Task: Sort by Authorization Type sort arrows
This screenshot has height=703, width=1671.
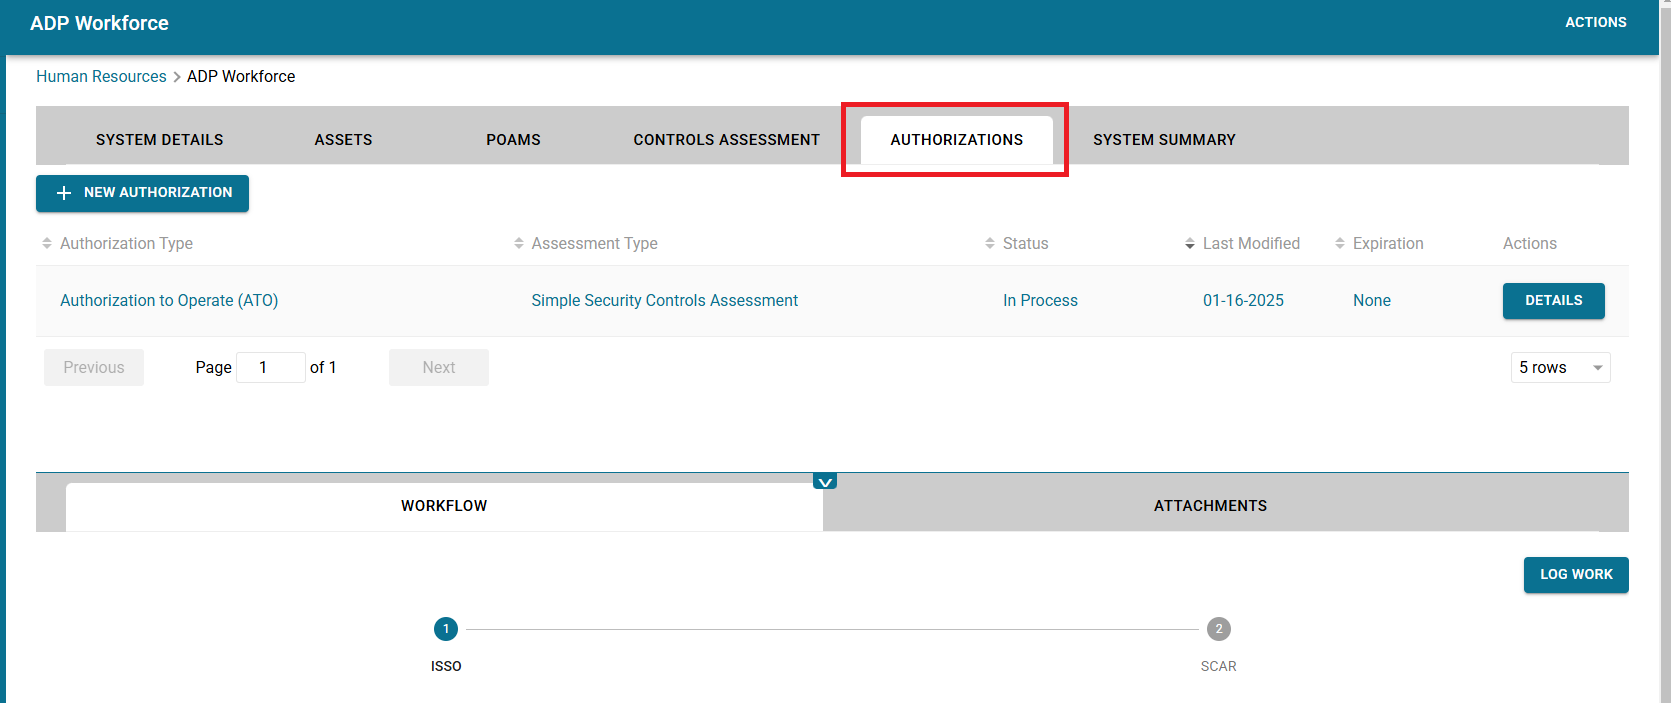Action: pyautogui.click(x=47, y=243)
